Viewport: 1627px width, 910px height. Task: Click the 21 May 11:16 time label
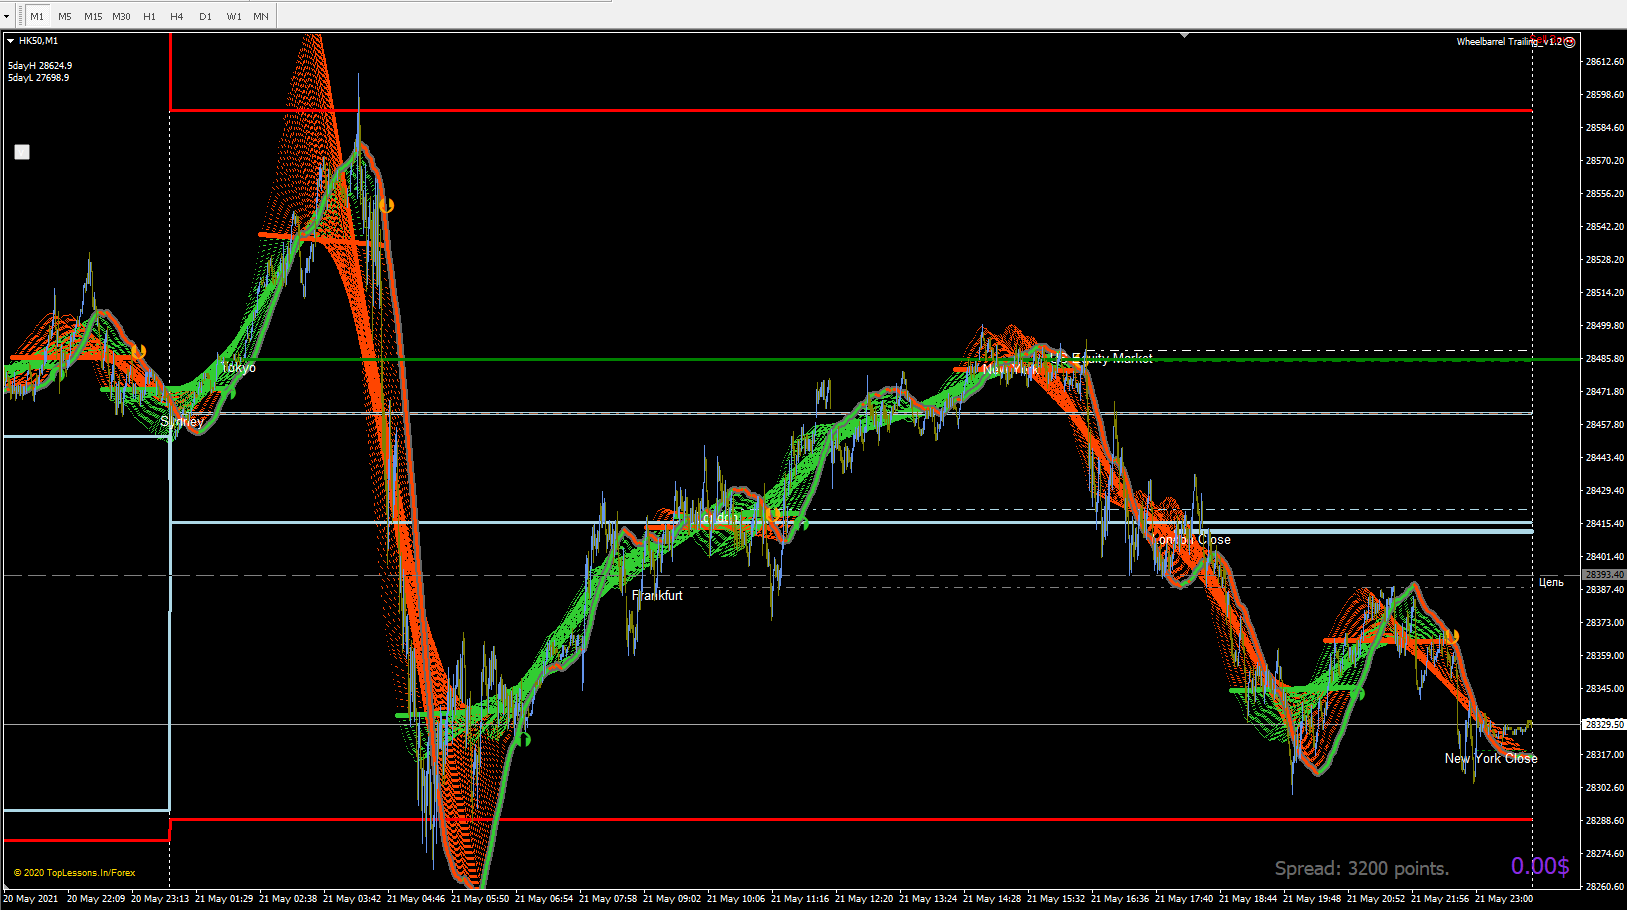point(799,899)
